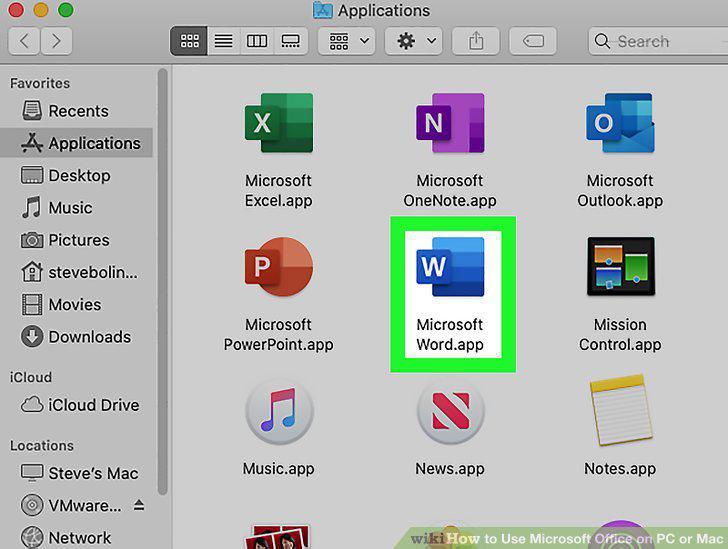Screen dimensions: 728x549
Task: Select Microsoft Word app icon
Action: pyautogui.click(x=450, y=267)
